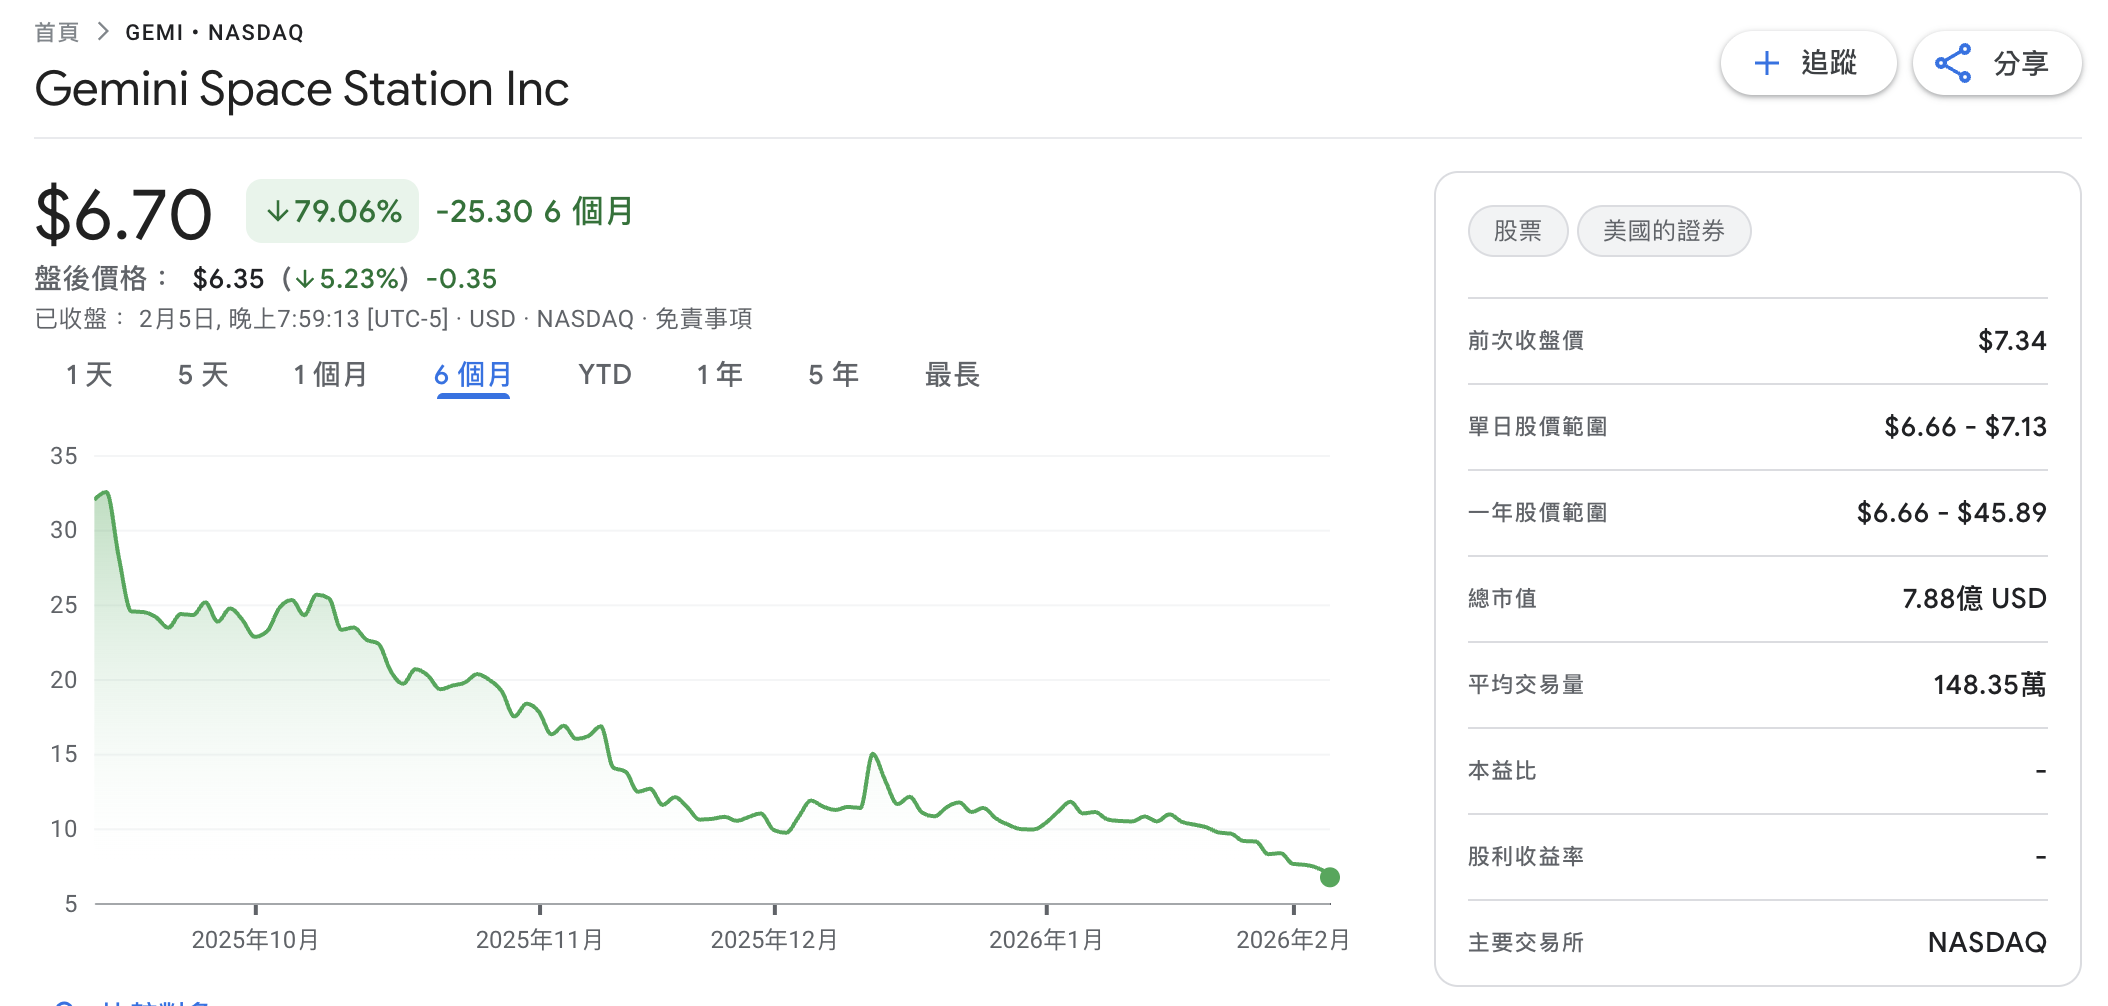Click the 本益比 row label
Screen dimensions: 2108x1006
coord(1502,771)
